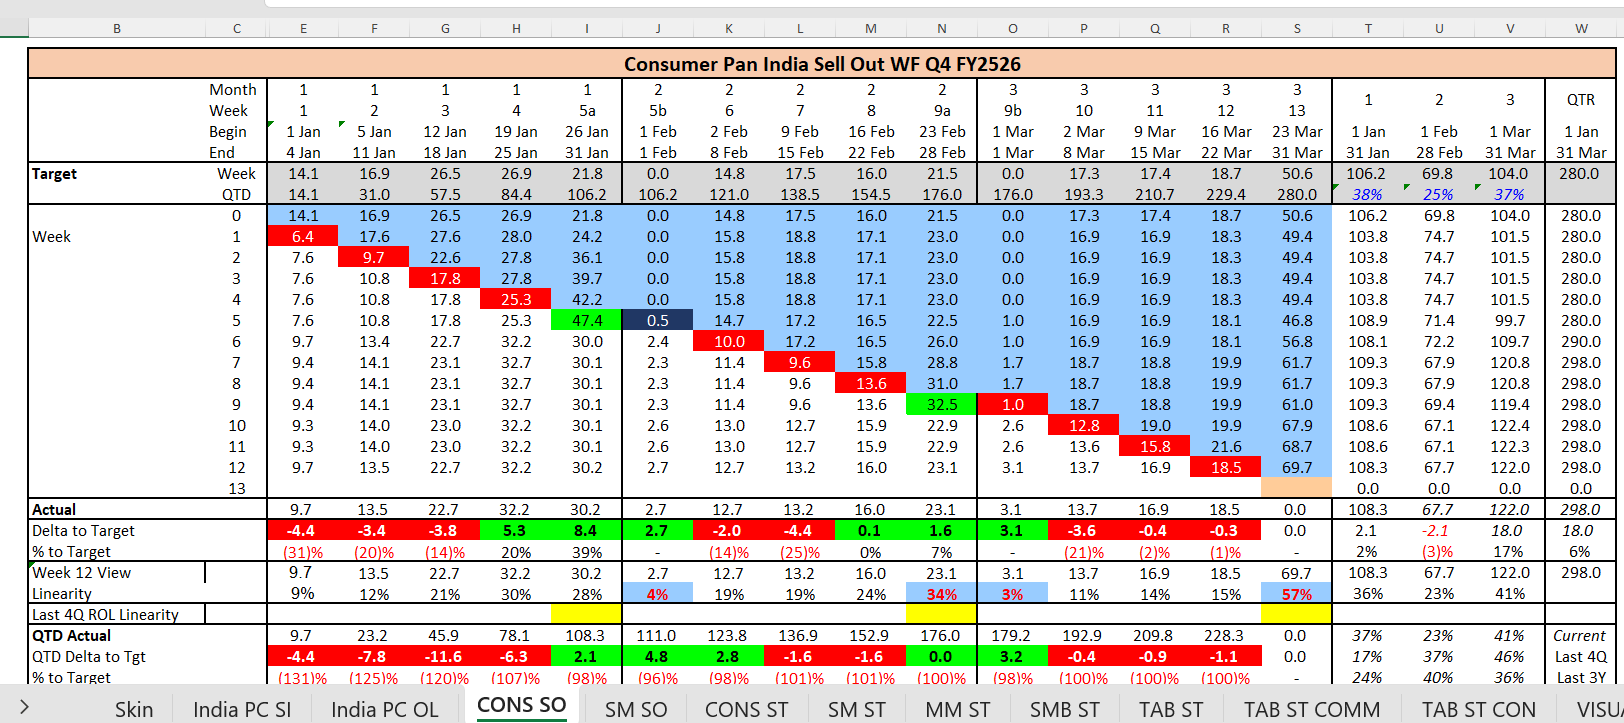Open the TAB ST COMM sheet
This screenshot has width=1624, height=723.
tap(1311, 709)
